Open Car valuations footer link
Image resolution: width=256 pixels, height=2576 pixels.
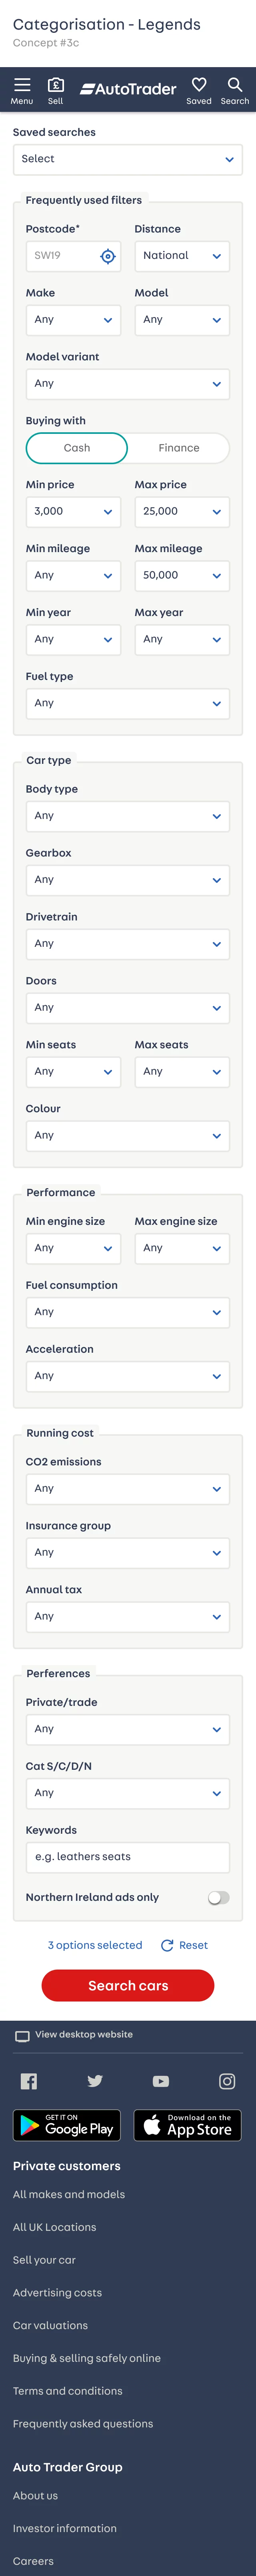[50, 2325]
